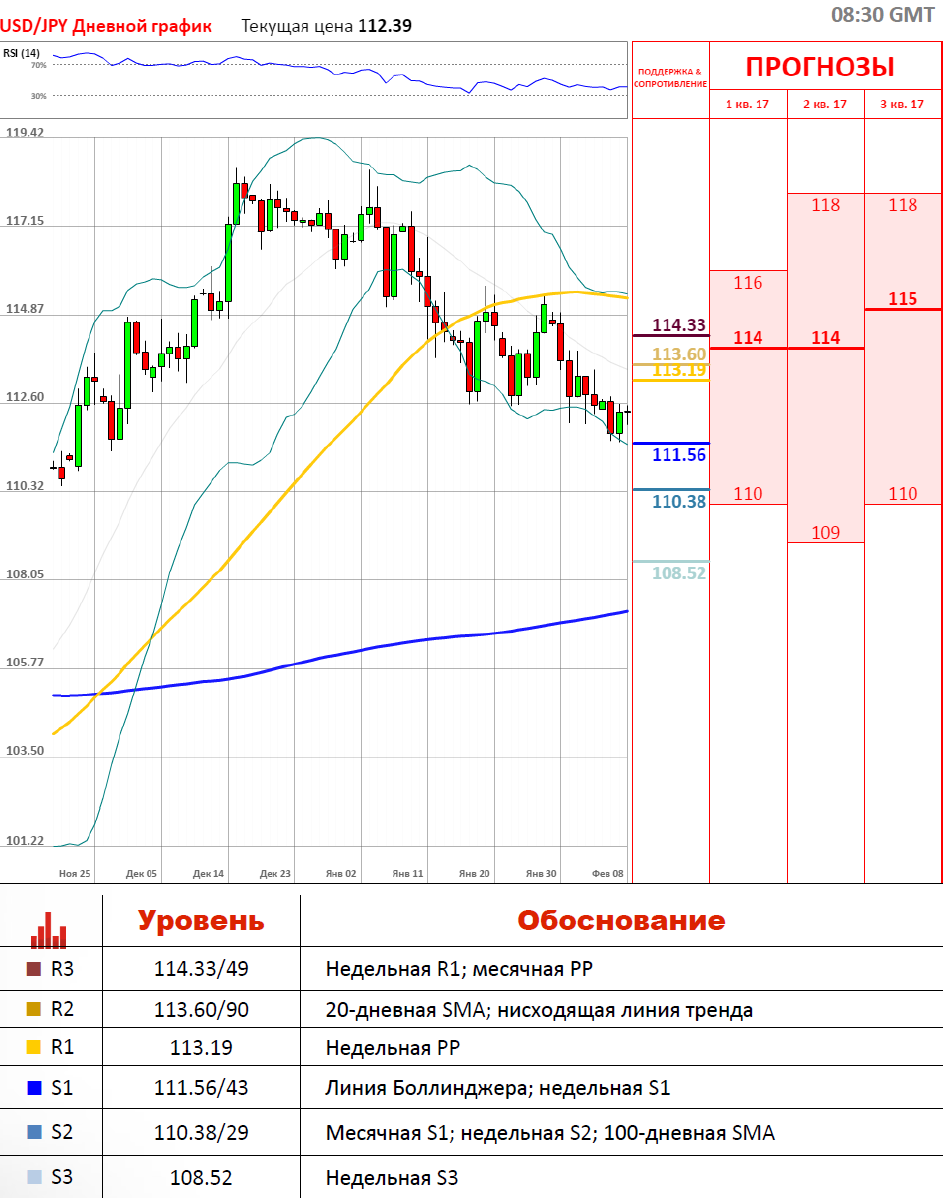Click the current price 112.39

pos(385,26)
